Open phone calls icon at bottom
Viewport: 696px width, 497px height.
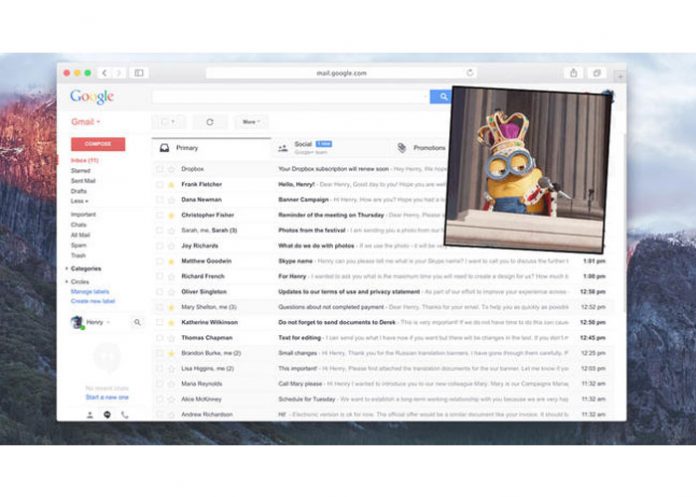click(125, 415)
